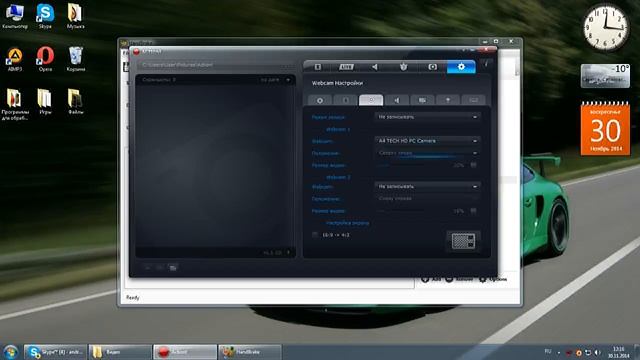Screen dimensions: 640x360
Task: Open the Webcam 1 position dropdown
Action: pos(427,153)
